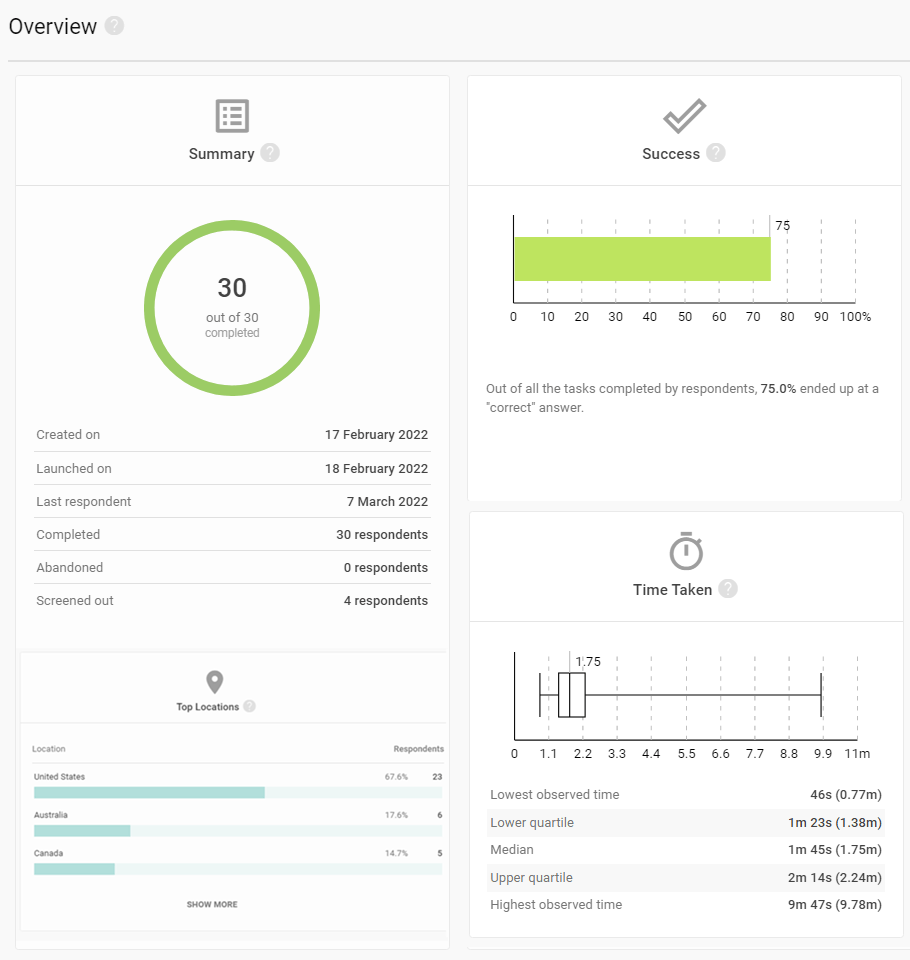This screenshot has height=960, width=910.
Task: Expand locations list with Show More
Action: (212, 904)
